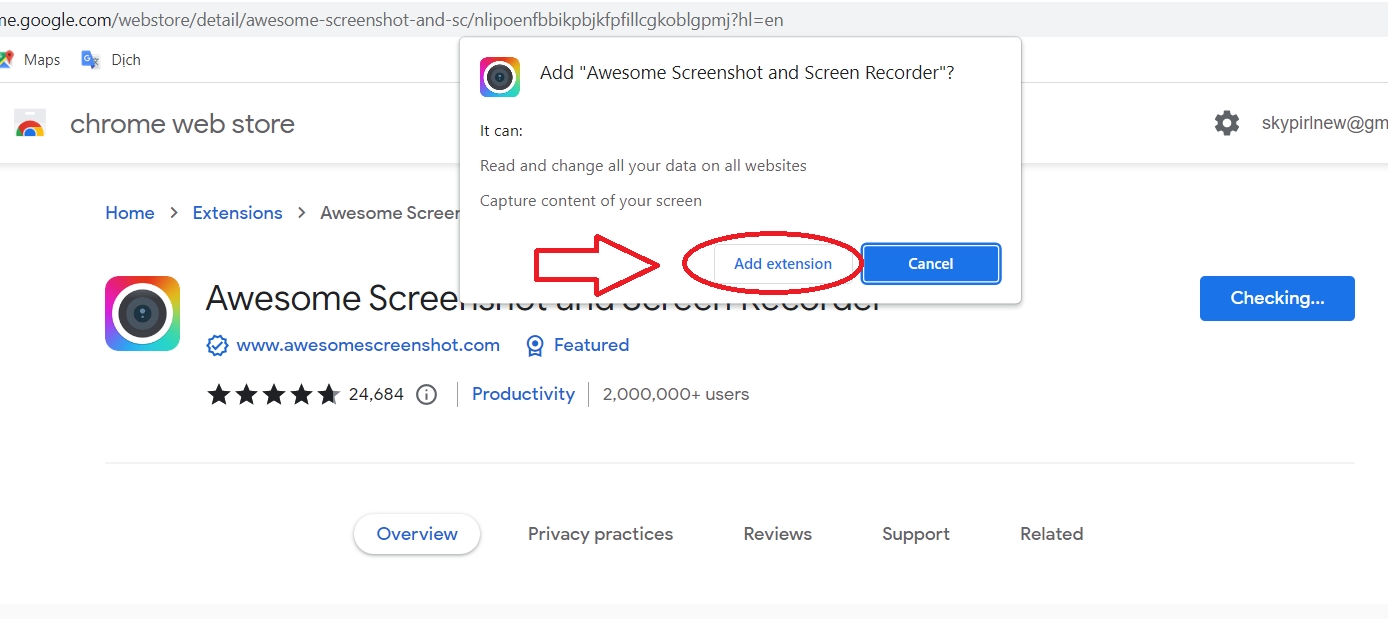The height and width of the screenshot is (619, 1388).
Task: Click the verified publisher badge icon
Action: [217, 345]
